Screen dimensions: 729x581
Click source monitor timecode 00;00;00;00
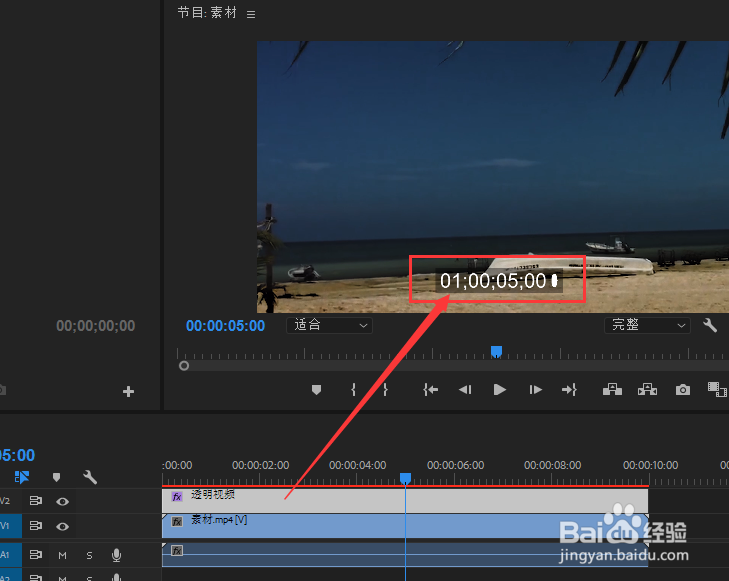coord(96,326)
